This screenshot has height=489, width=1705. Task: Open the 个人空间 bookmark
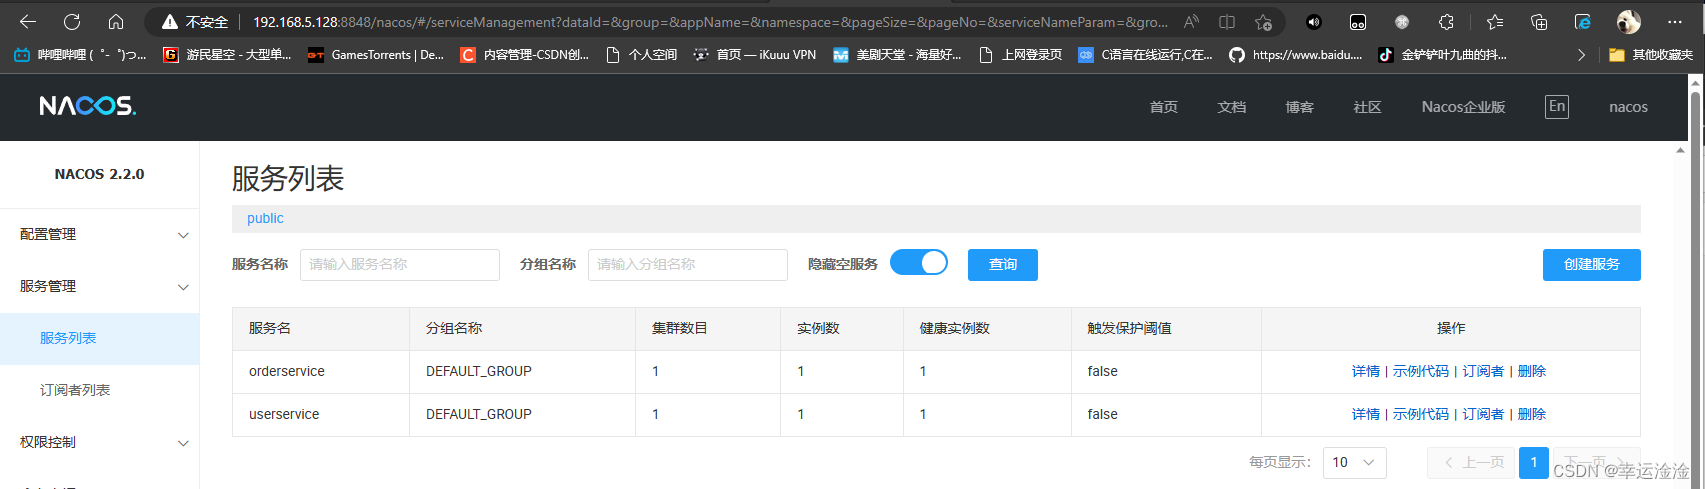coord(642,55)
